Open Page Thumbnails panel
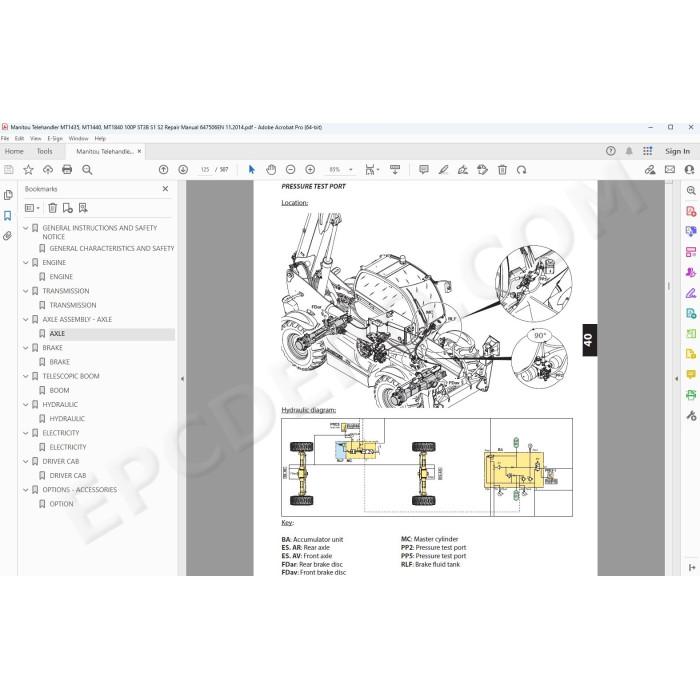The image size is (700, 700). pyautogui.click(x=8, y=195)
